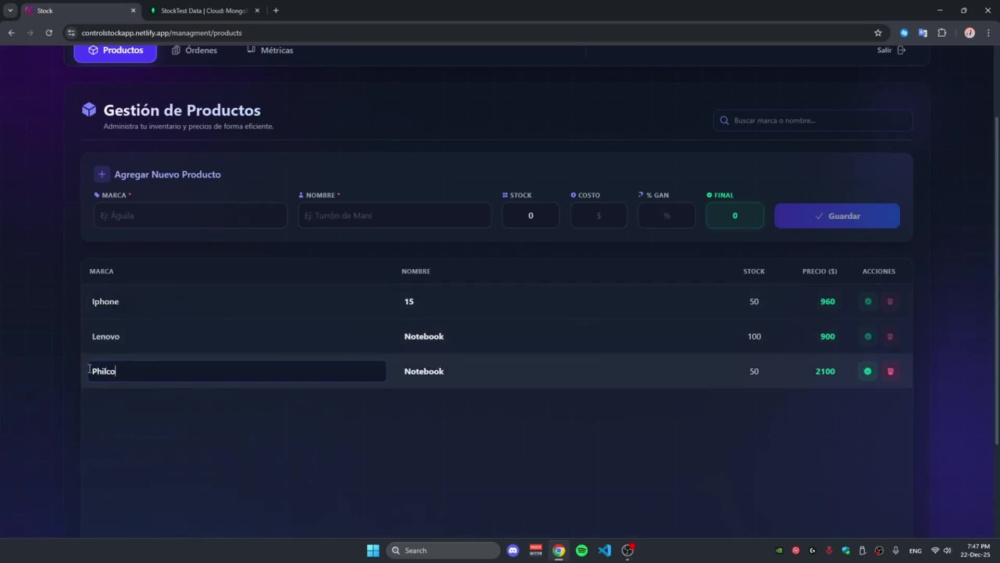Click the delete trash icon in Lenovo row
Image resolution: width=1000 pixels, height=563 pixels.
pyautogui.click(x=890, y=337)
